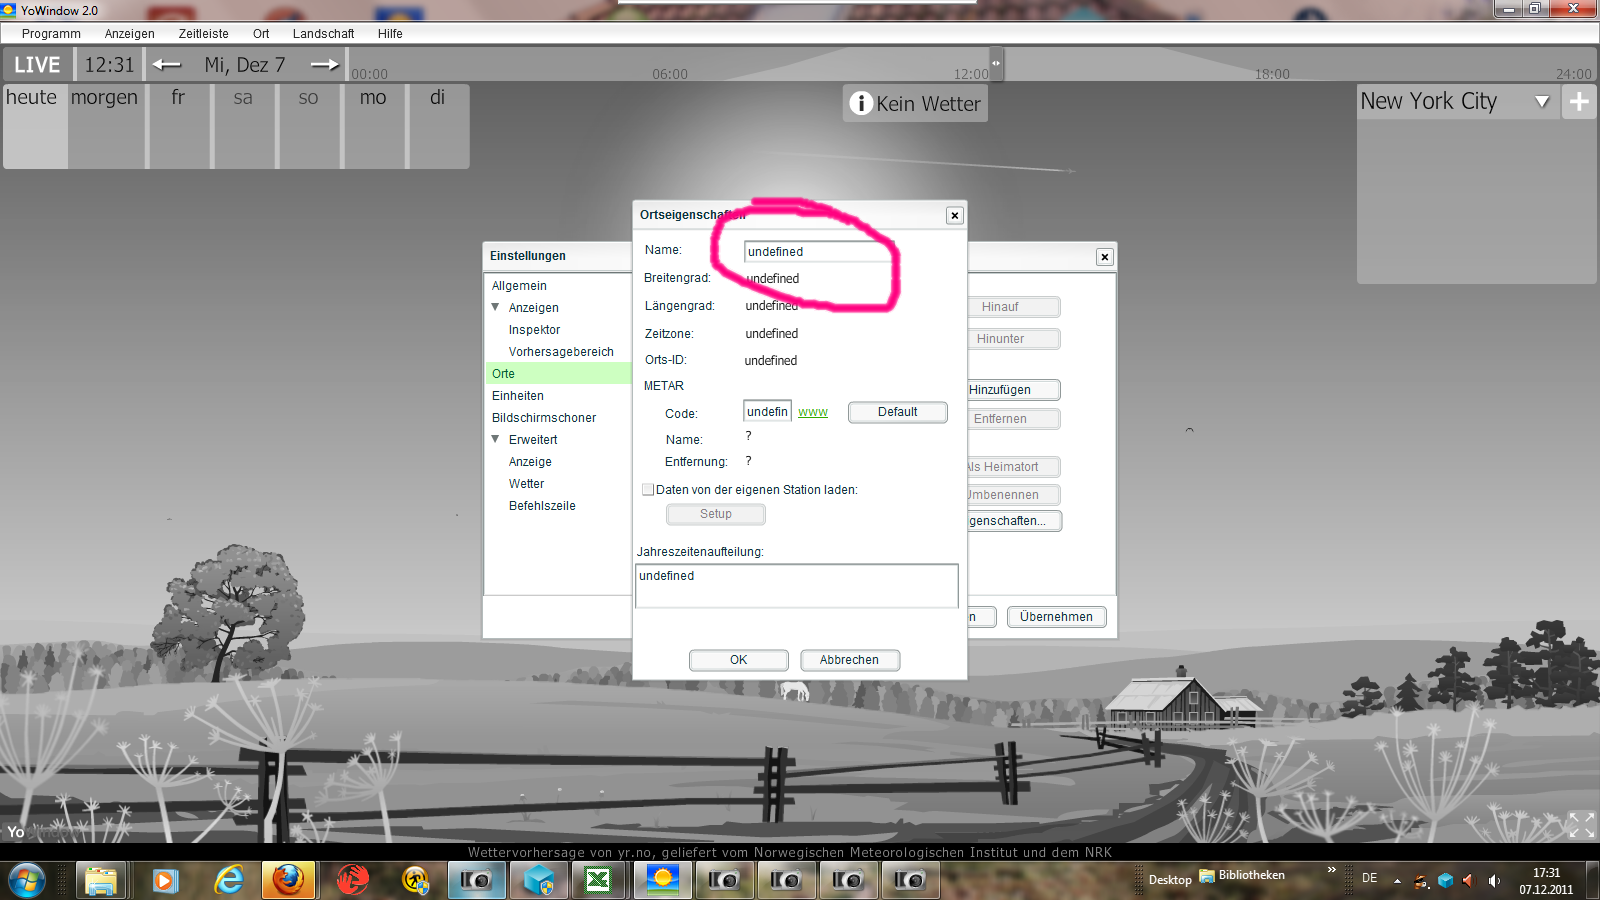This screenshot has width=1600, height=900.
Task: Click the Entfernen button in Einstellungen
Action: pos(1014,419)
